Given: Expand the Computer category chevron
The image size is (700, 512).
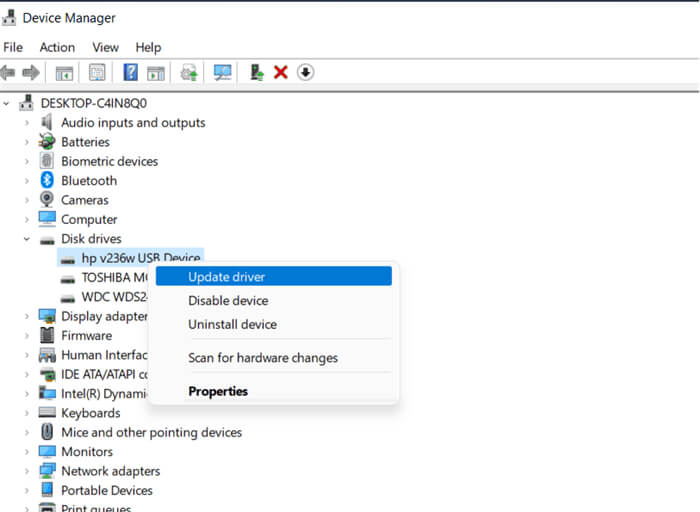Looking at the screenshot, I should pos(27,220).
